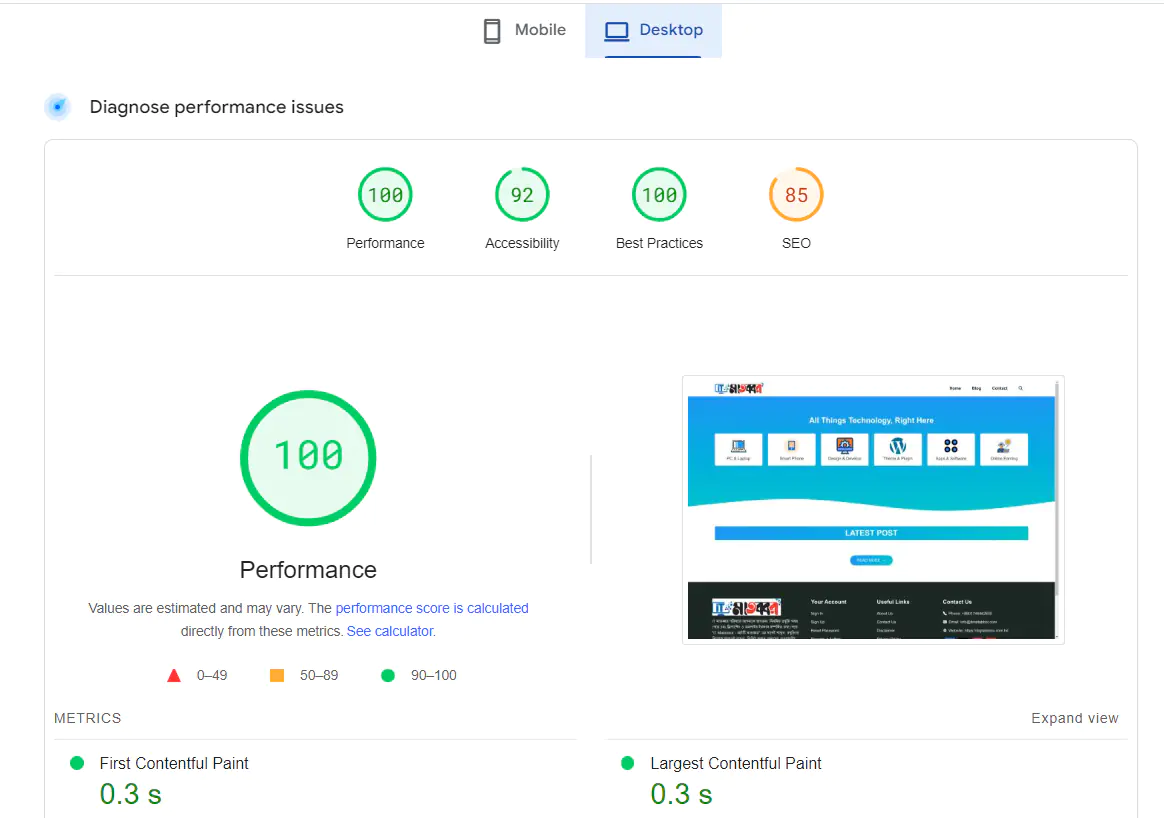
Task: Switch to the Mobile tab
Action: point(523,30)
